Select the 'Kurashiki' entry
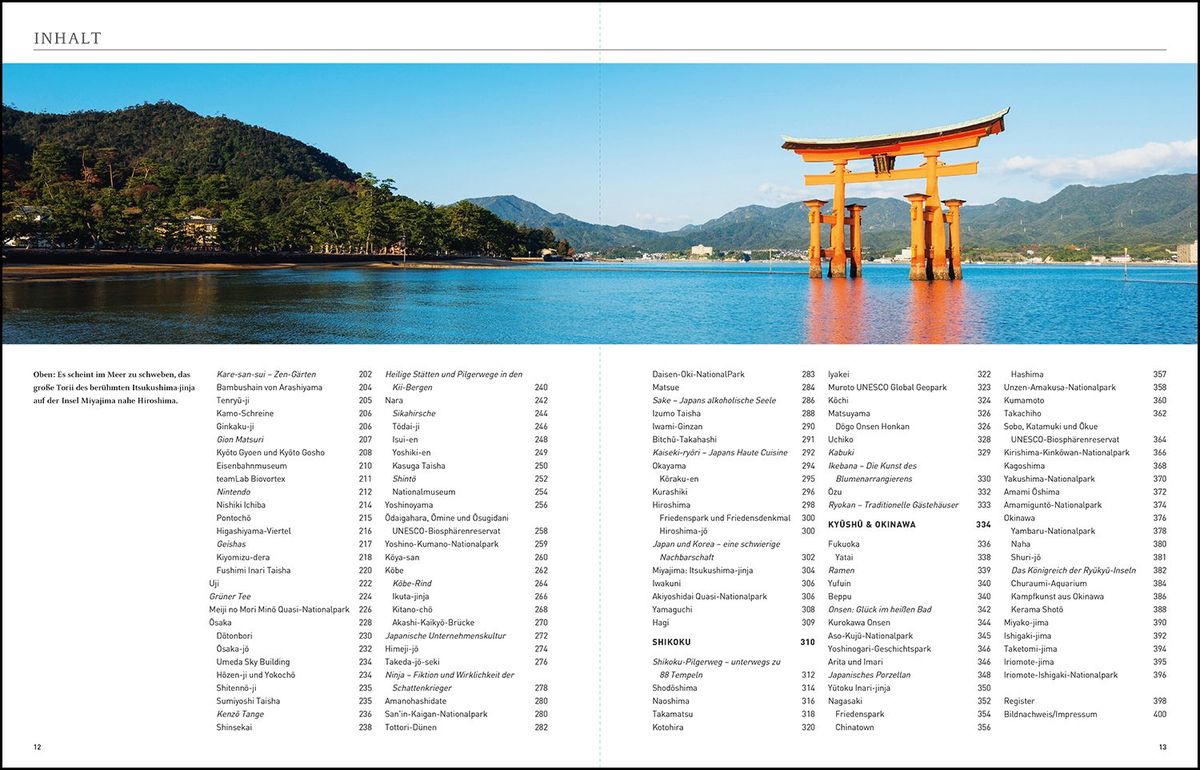 (x=670, y=492)
